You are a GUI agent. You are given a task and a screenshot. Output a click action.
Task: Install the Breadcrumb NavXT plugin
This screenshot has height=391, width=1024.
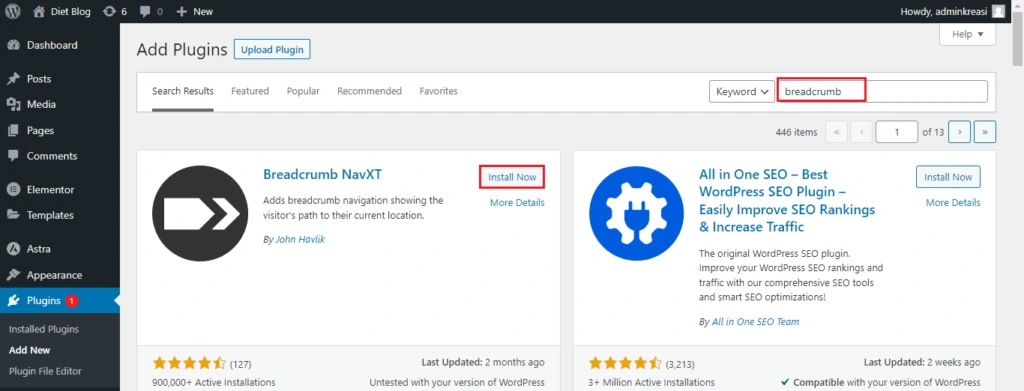pyautogui.click(x=512, y=177)
